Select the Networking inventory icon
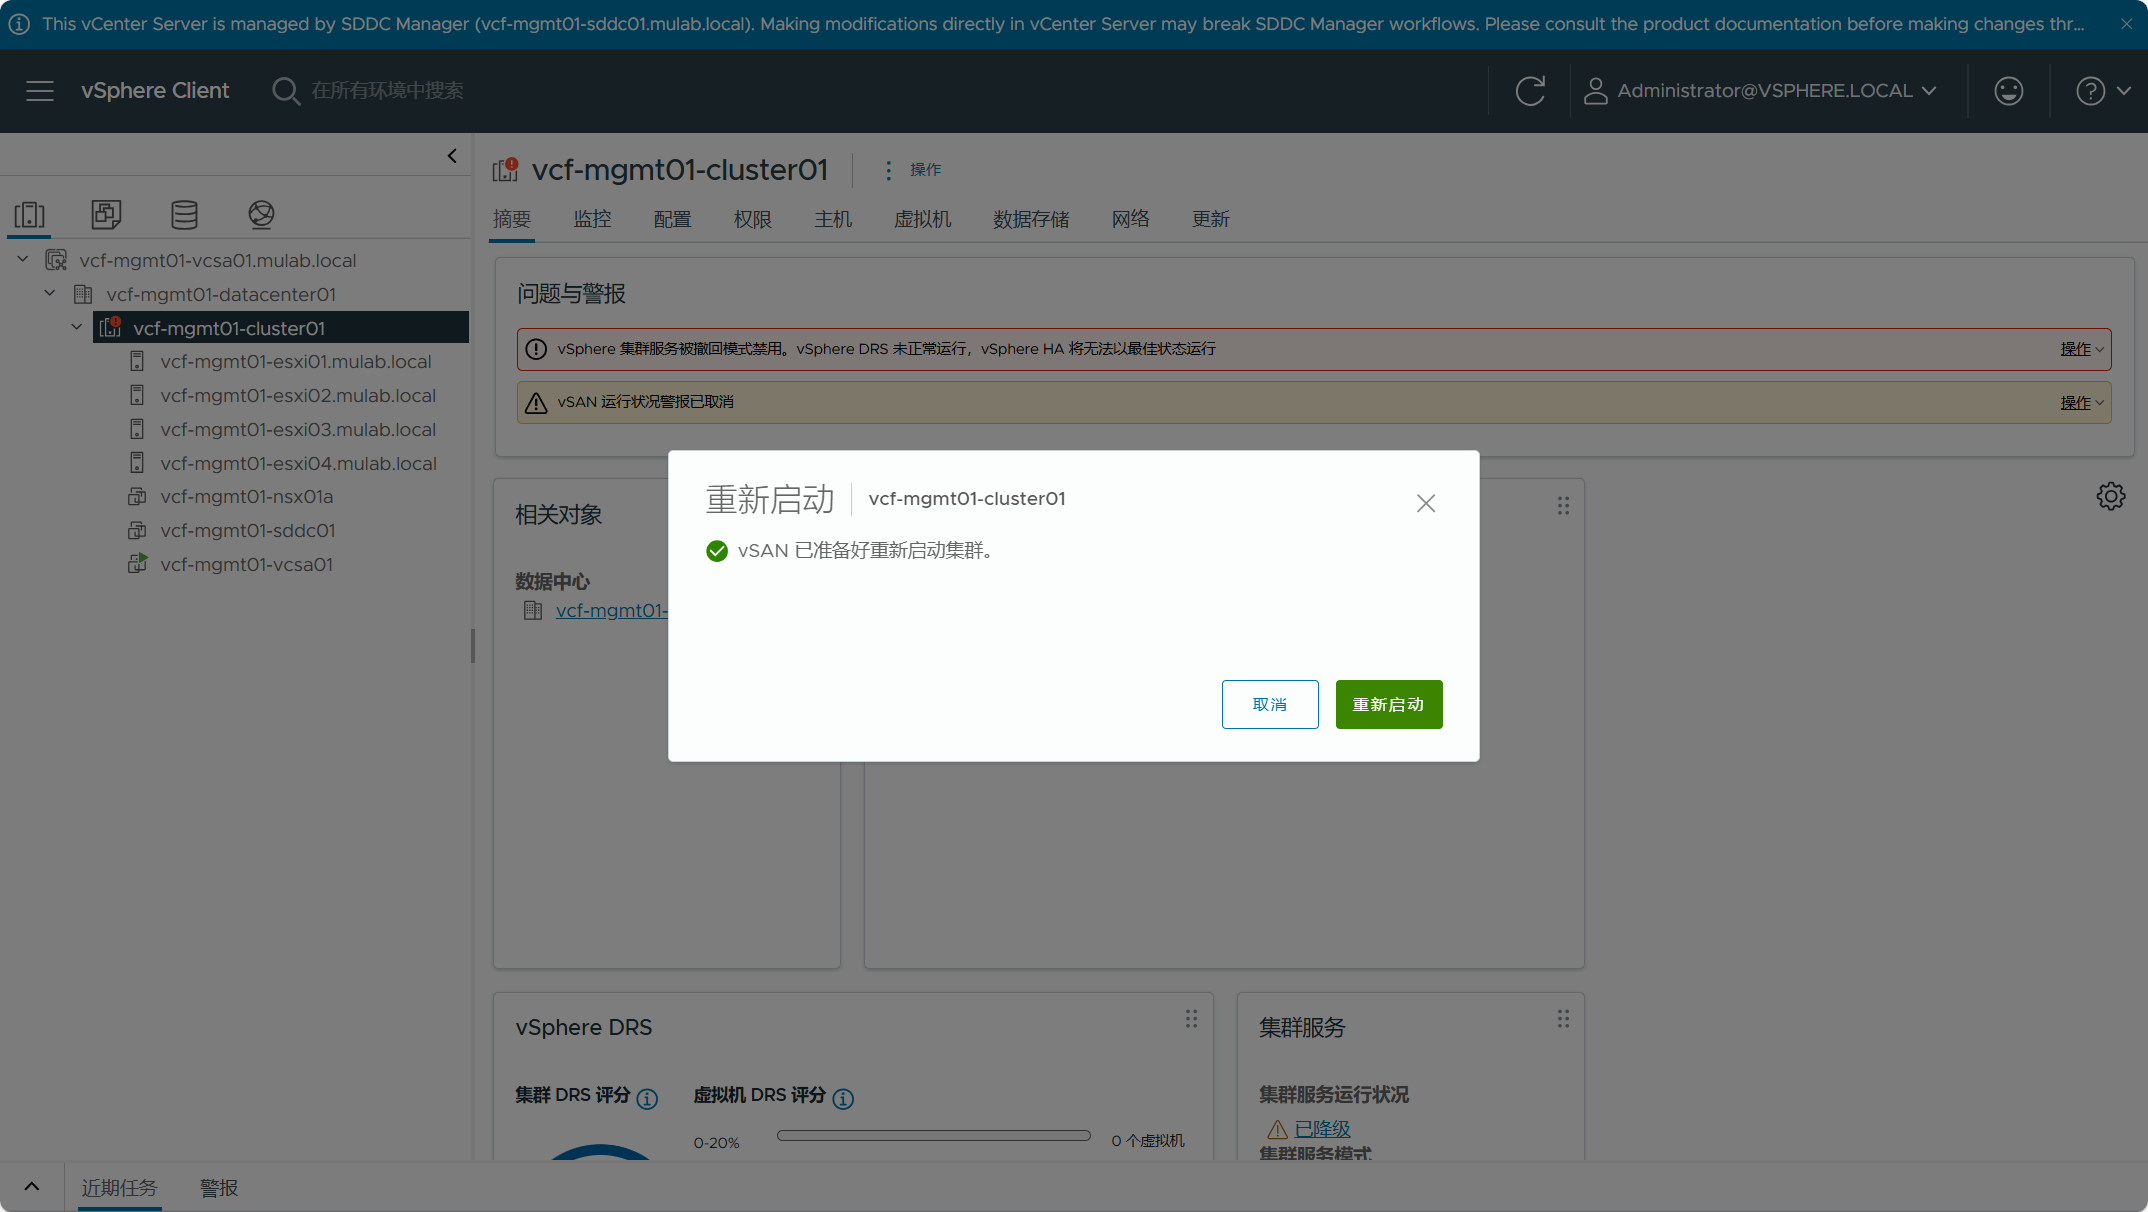 click(261, 214)
